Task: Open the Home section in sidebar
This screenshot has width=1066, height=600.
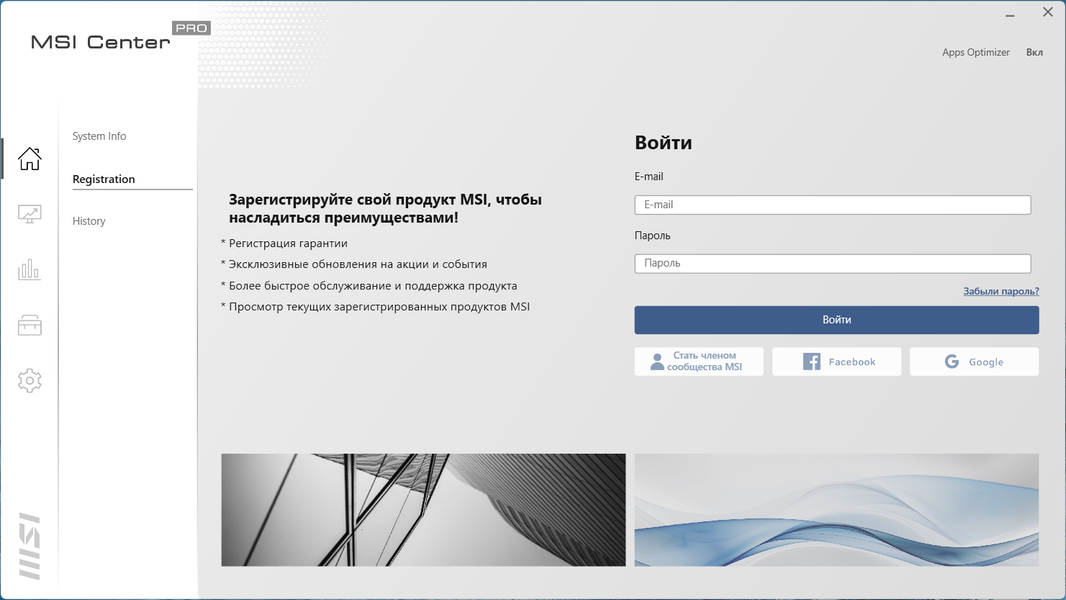Action: (x=29, y=159)
